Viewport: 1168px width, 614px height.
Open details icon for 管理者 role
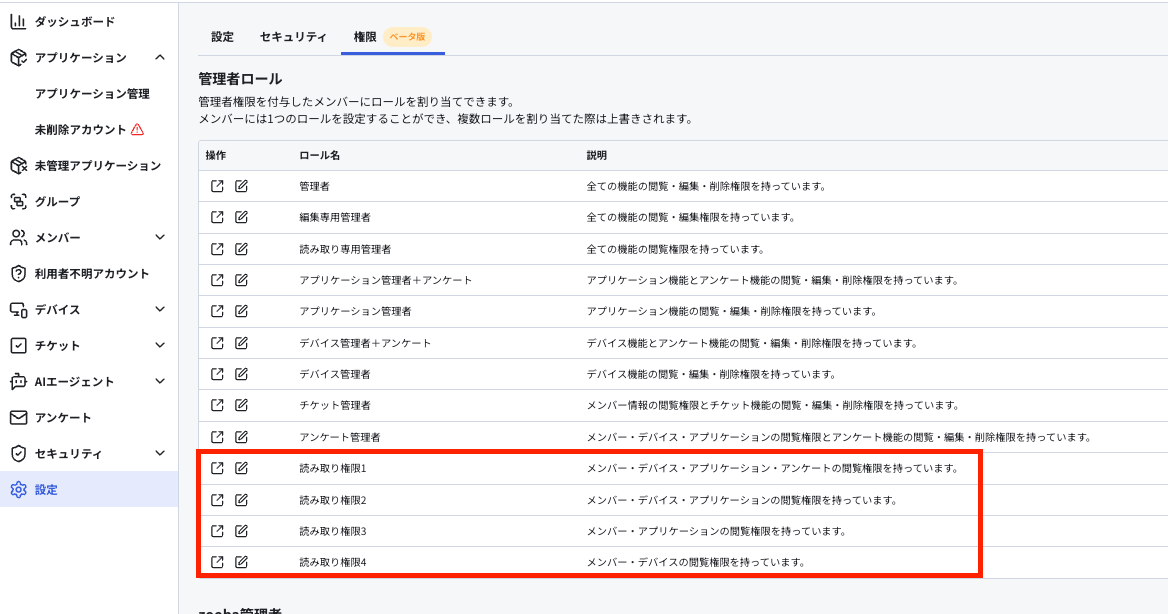coord(217,186)
